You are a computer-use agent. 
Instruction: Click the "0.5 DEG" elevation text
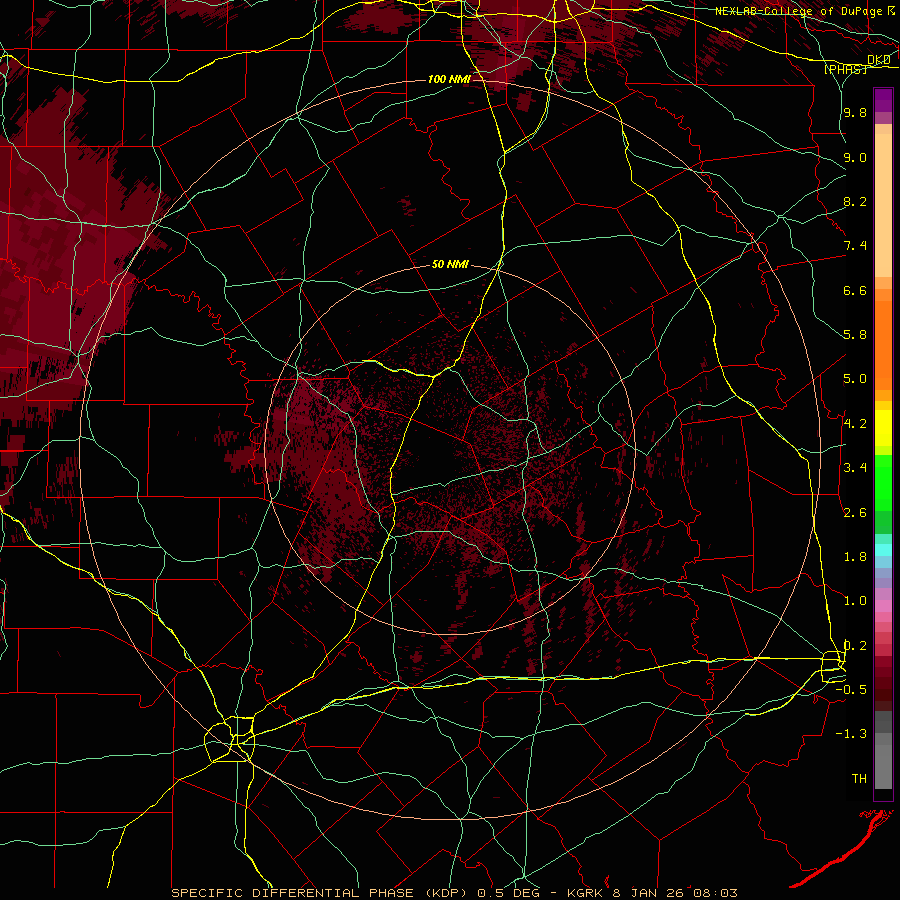tap(509, 893)
